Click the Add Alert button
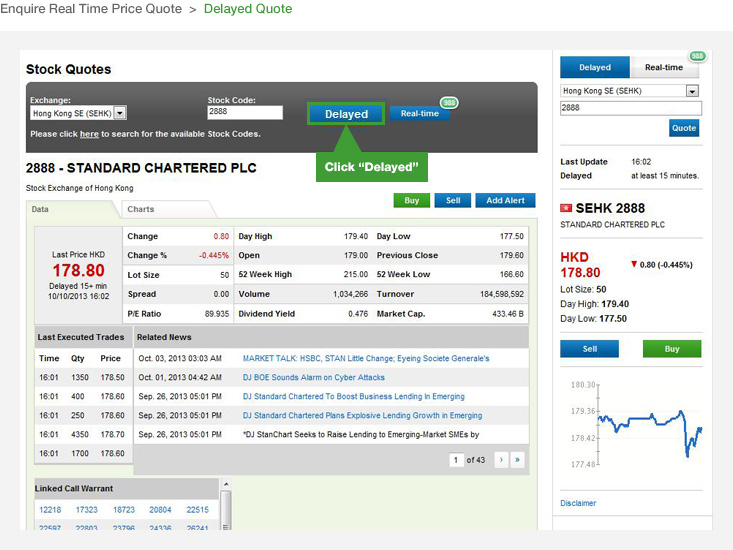Image resolution: width=733 pixels, height=550 pixels. (505, 200)
